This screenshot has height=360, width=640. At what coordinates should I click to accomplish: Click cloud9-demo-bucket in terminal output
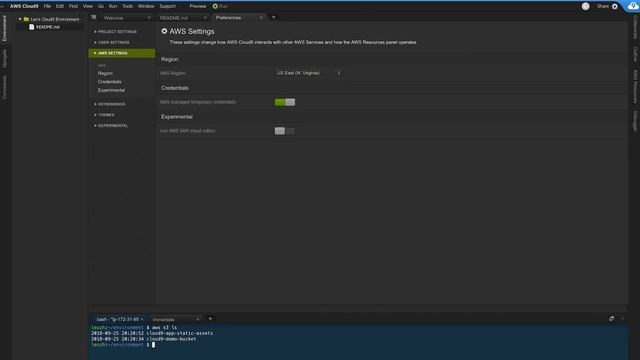point(171,339)
